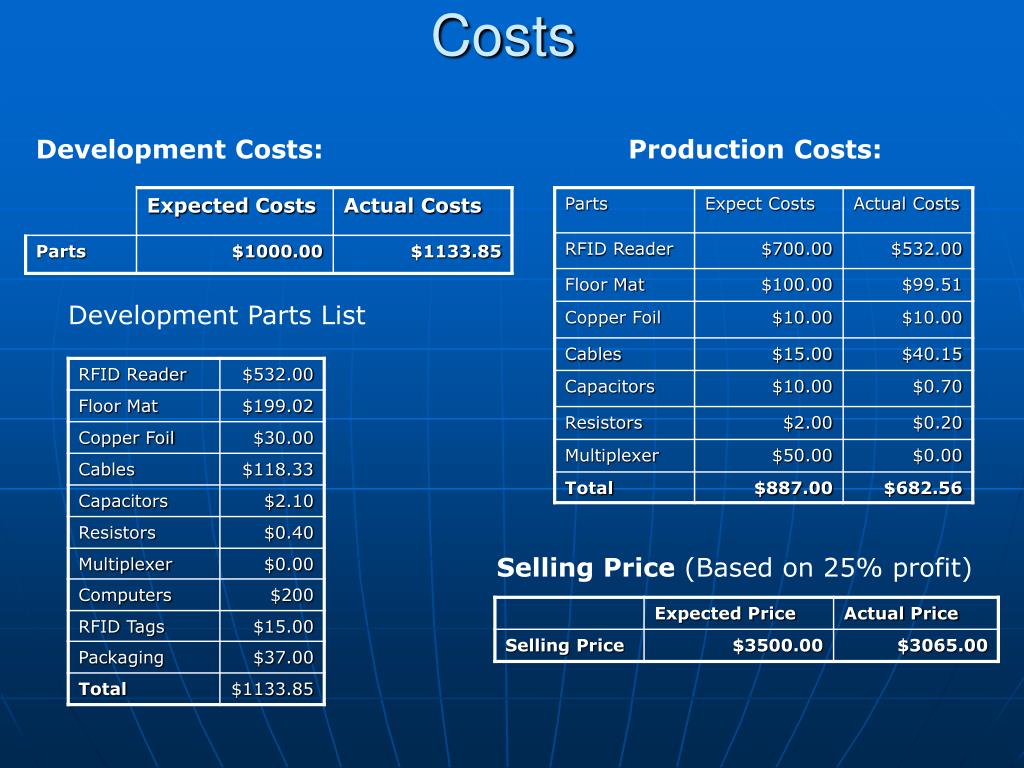Click the "$0.40" Resistors cost
This screenshot has height=768, width=1024.
pos(289,532)
